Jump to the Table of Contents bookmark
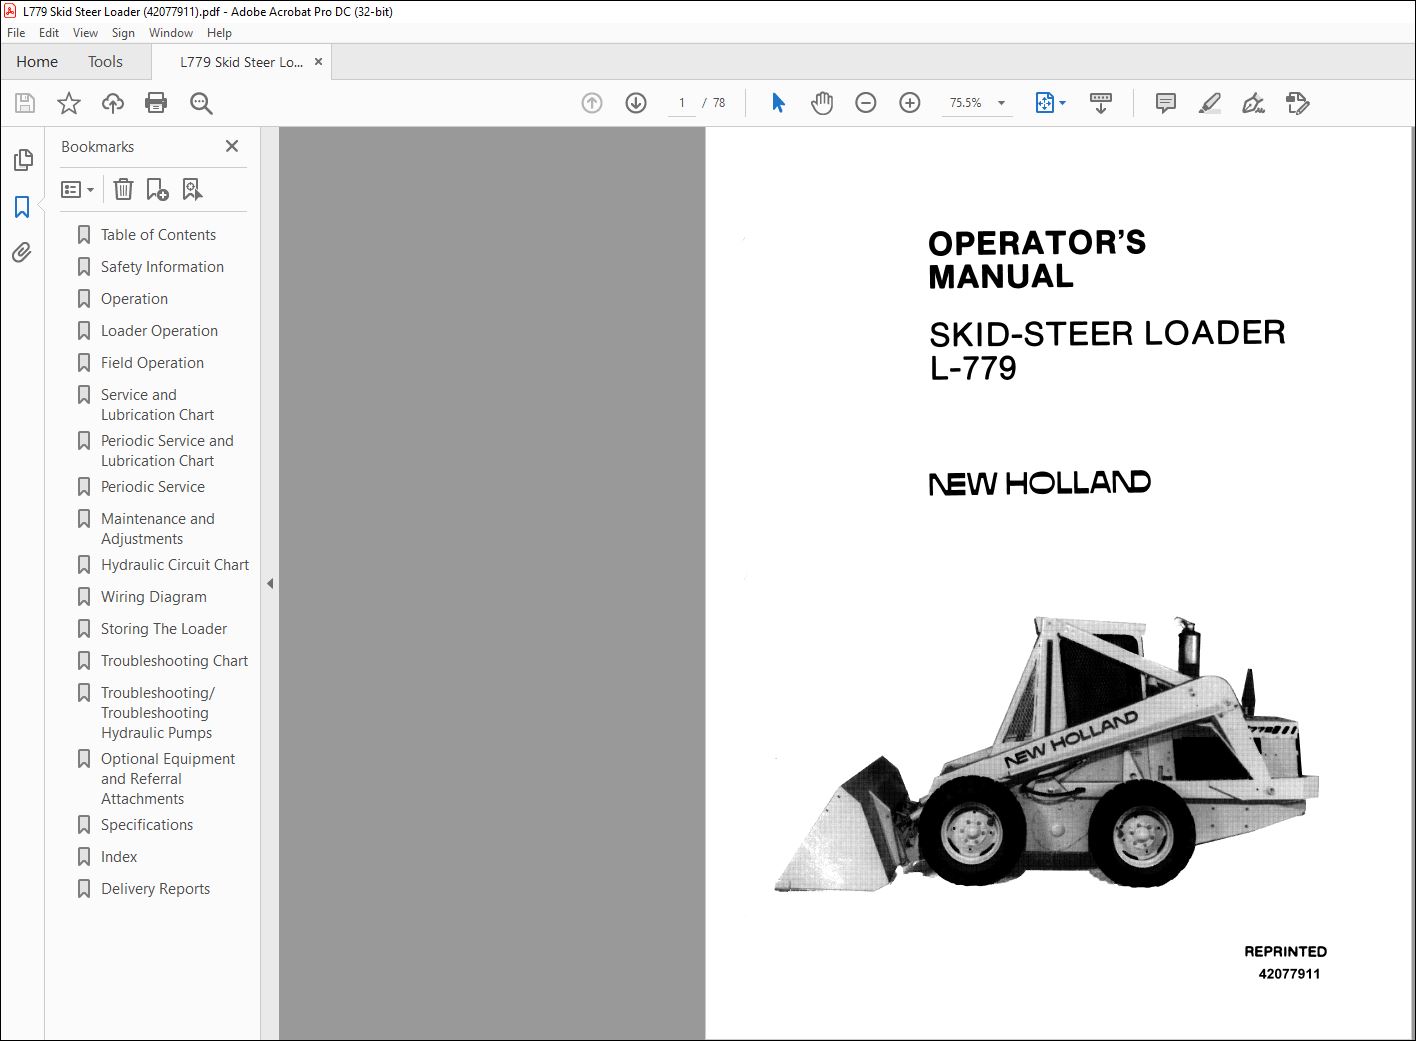 [158, 235]
